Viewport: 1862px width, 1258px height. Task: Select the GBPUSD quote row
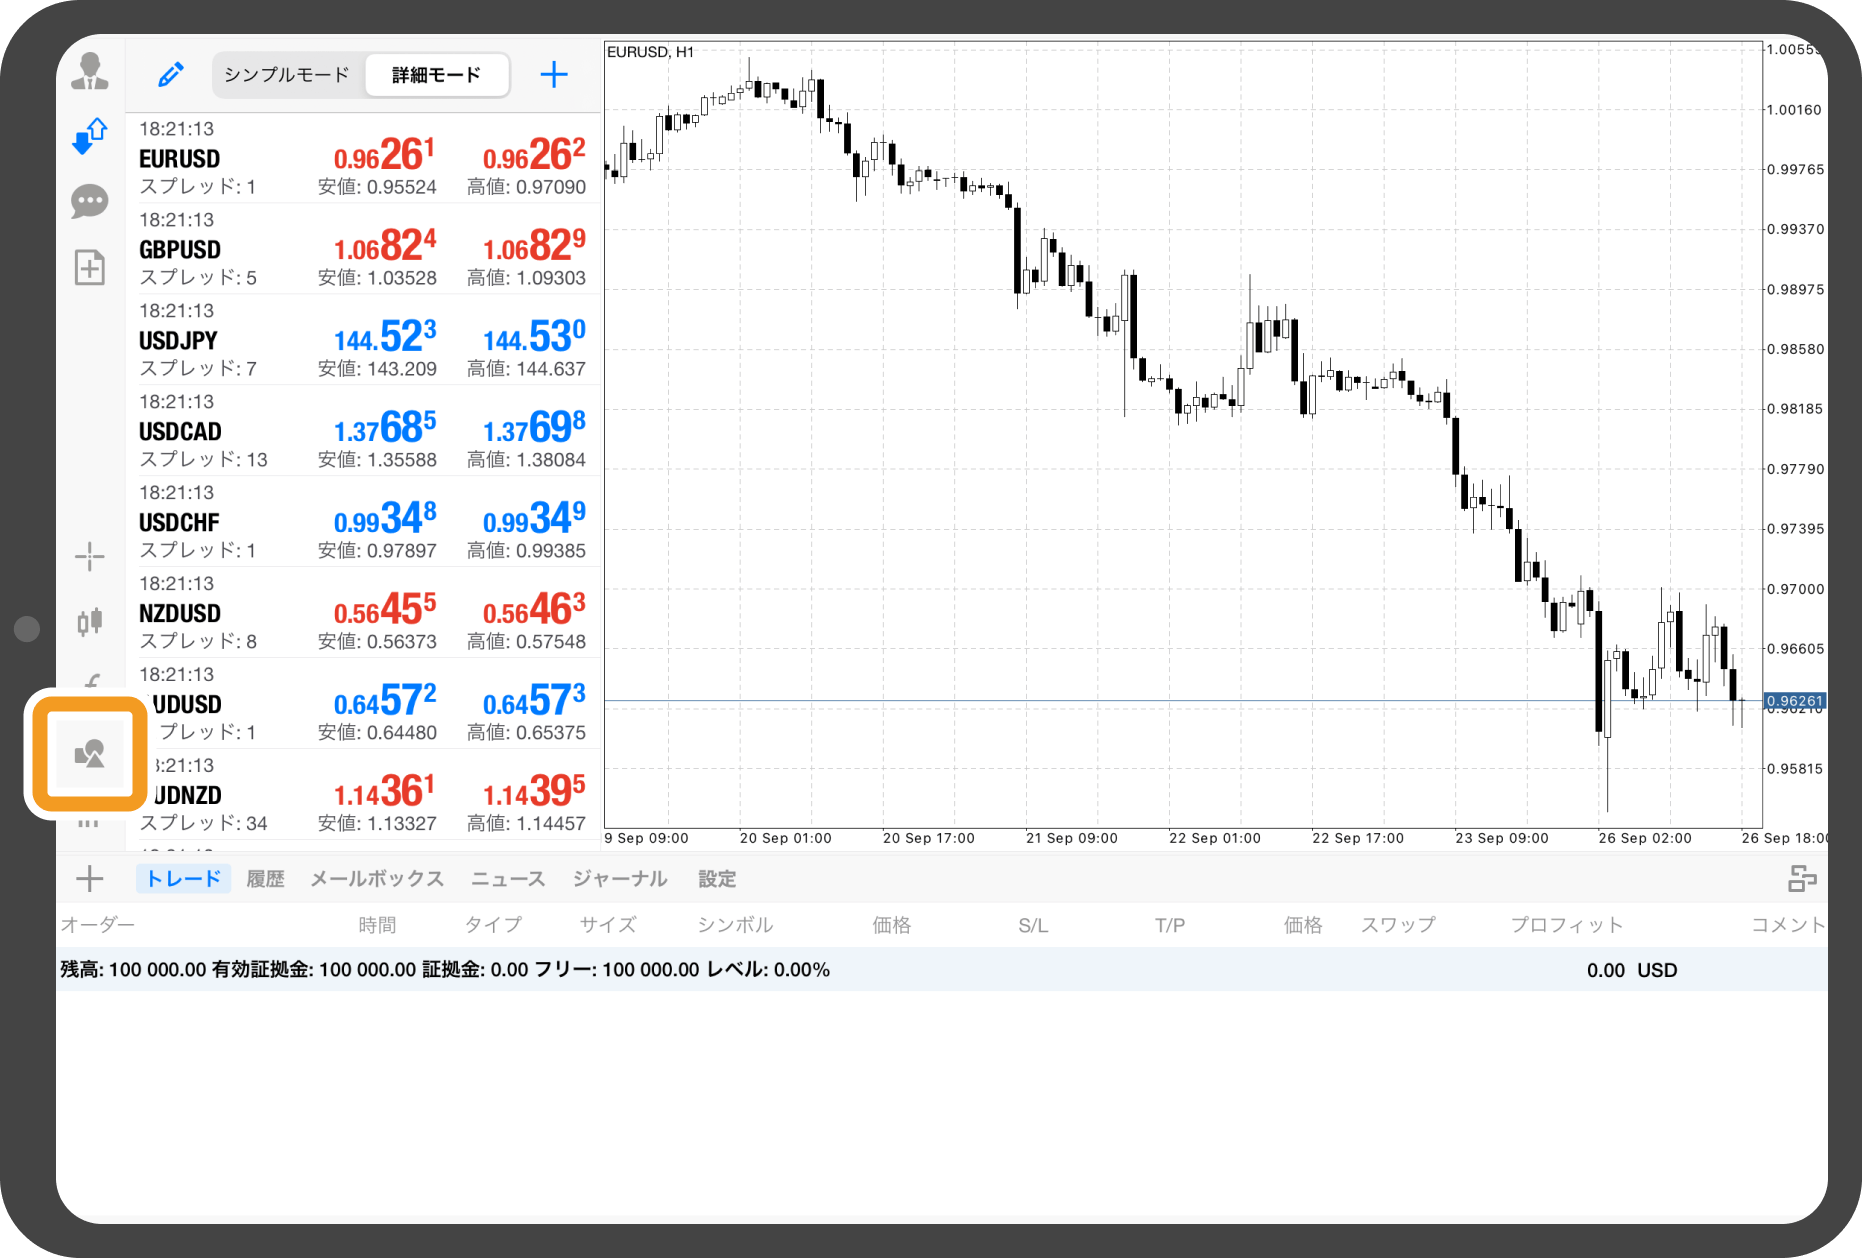[x=362, y=249]
